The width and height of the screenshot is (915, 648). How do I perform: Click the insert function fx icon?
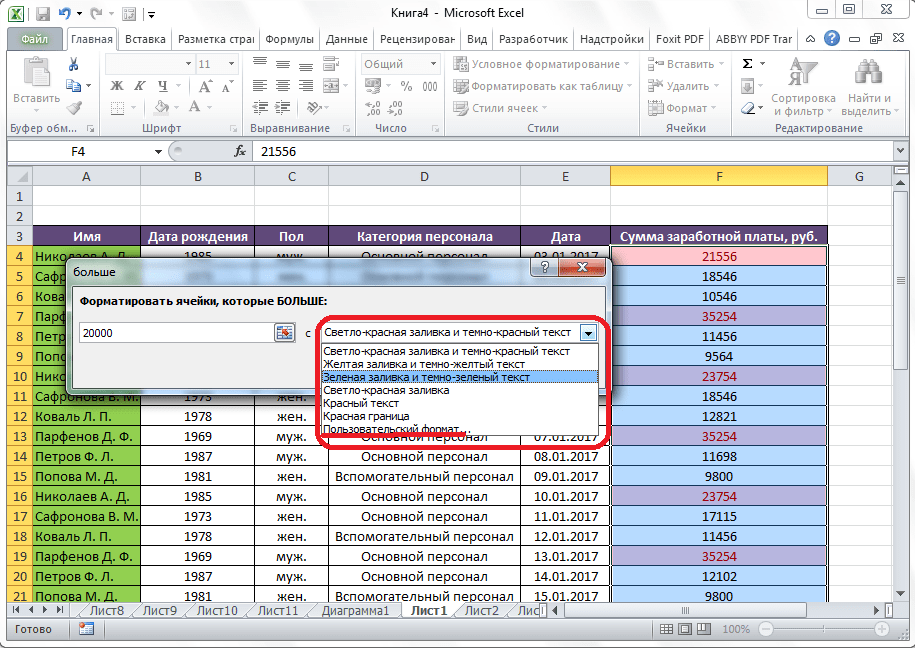click(x=240, y=151)
